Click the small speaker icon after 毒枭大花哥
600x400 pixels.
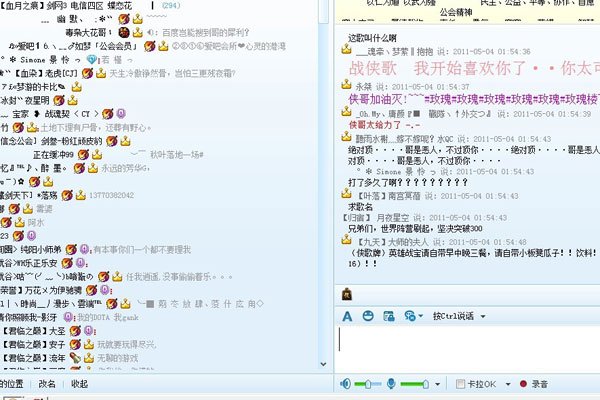point(151,33)
